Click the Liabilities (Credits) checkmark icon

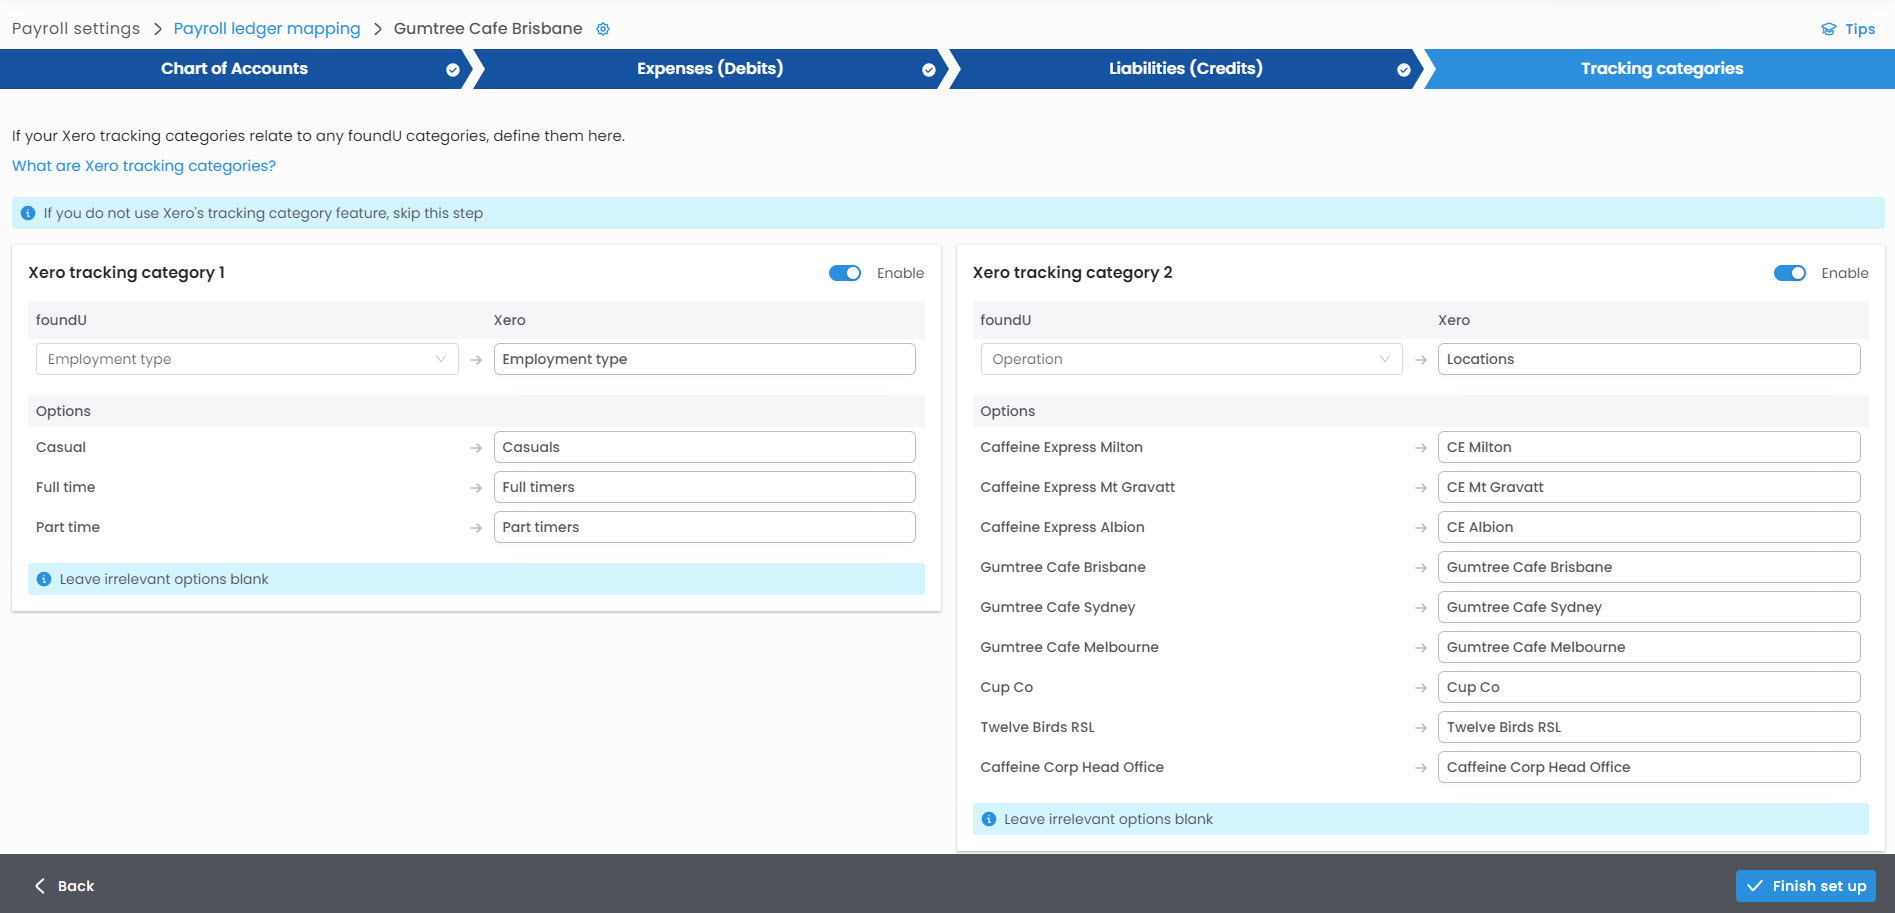[1404, 70]
